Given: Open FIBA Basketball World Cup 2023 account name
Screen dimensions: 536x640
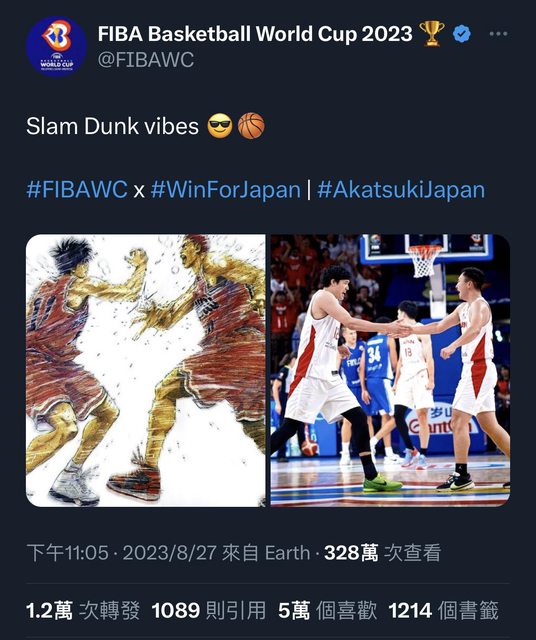Looking at the screenshot, I should pos(255,34).
